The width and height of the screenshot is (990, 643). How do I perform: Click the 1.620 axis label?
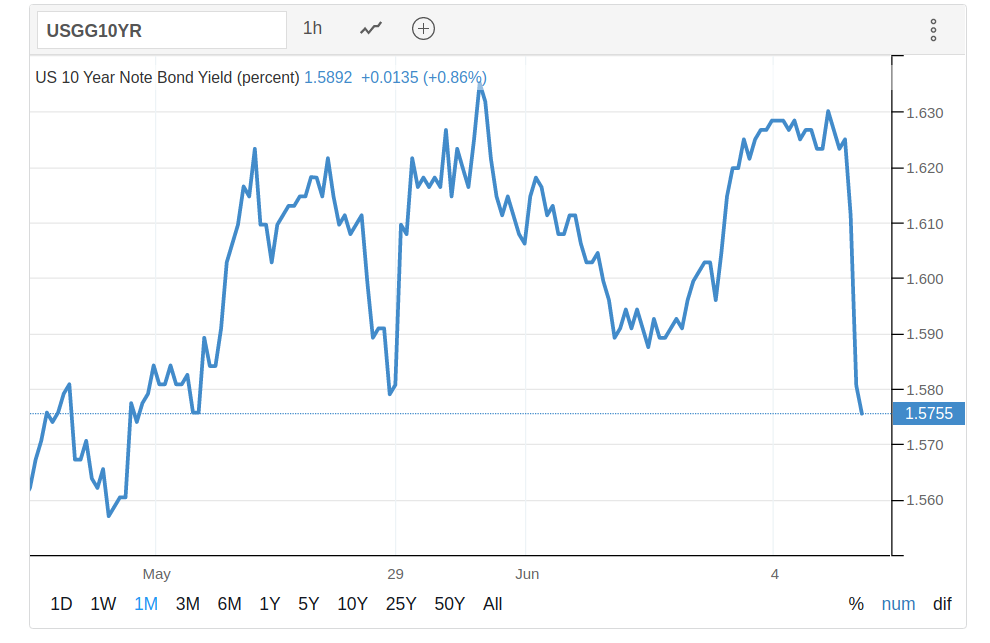[925, 168]
